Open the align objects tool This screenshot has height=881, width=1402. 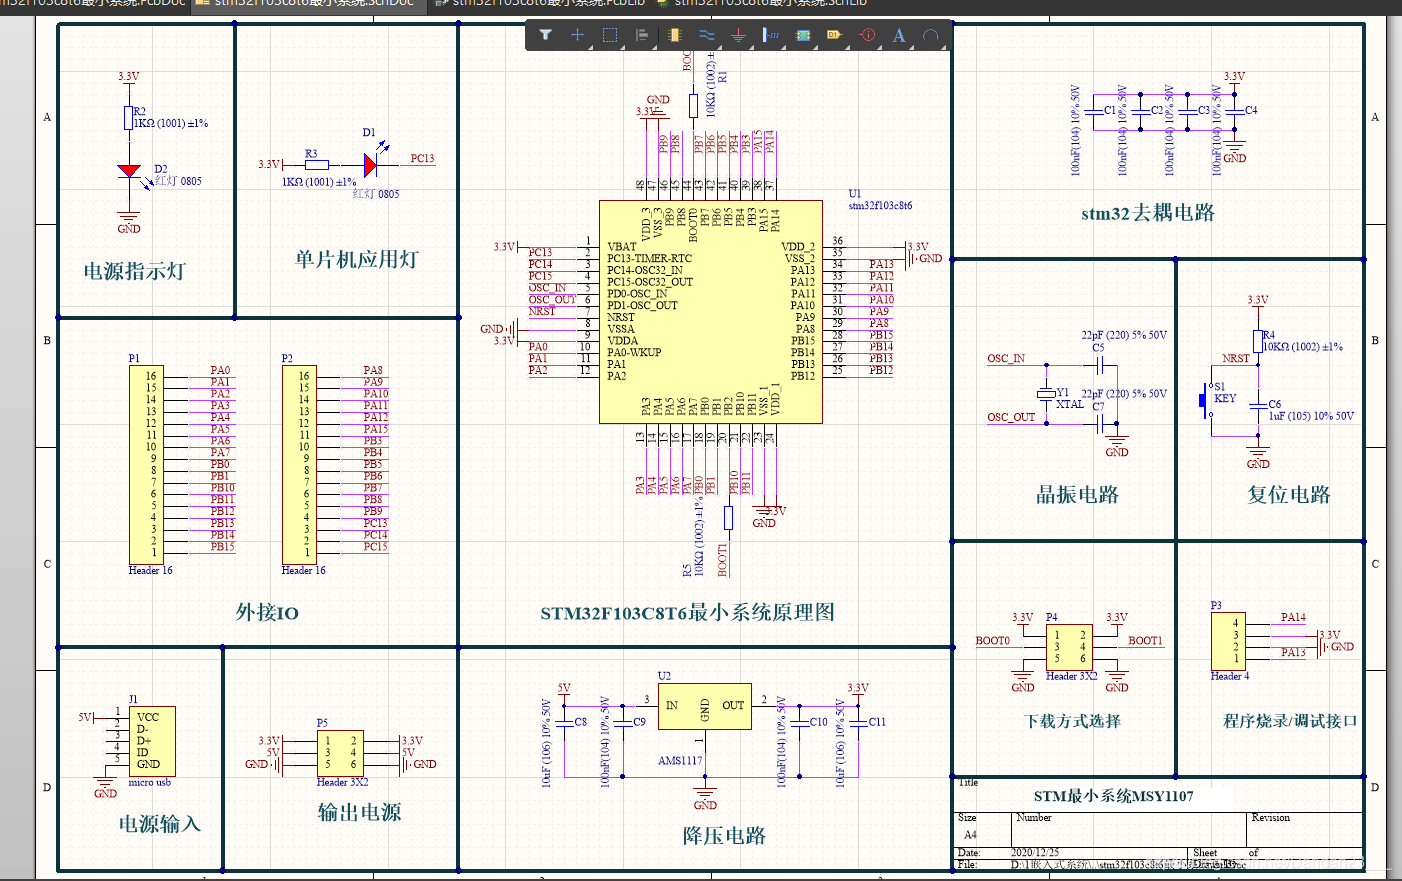[642, 35]
